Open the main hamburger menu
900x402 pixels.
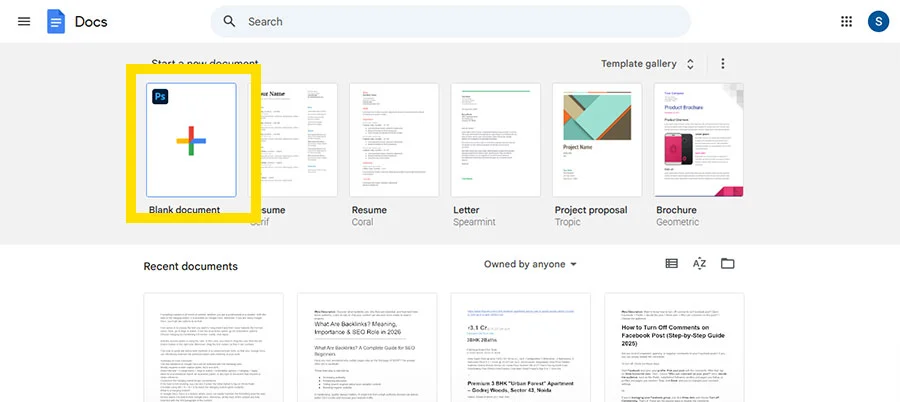pos(24,22)
